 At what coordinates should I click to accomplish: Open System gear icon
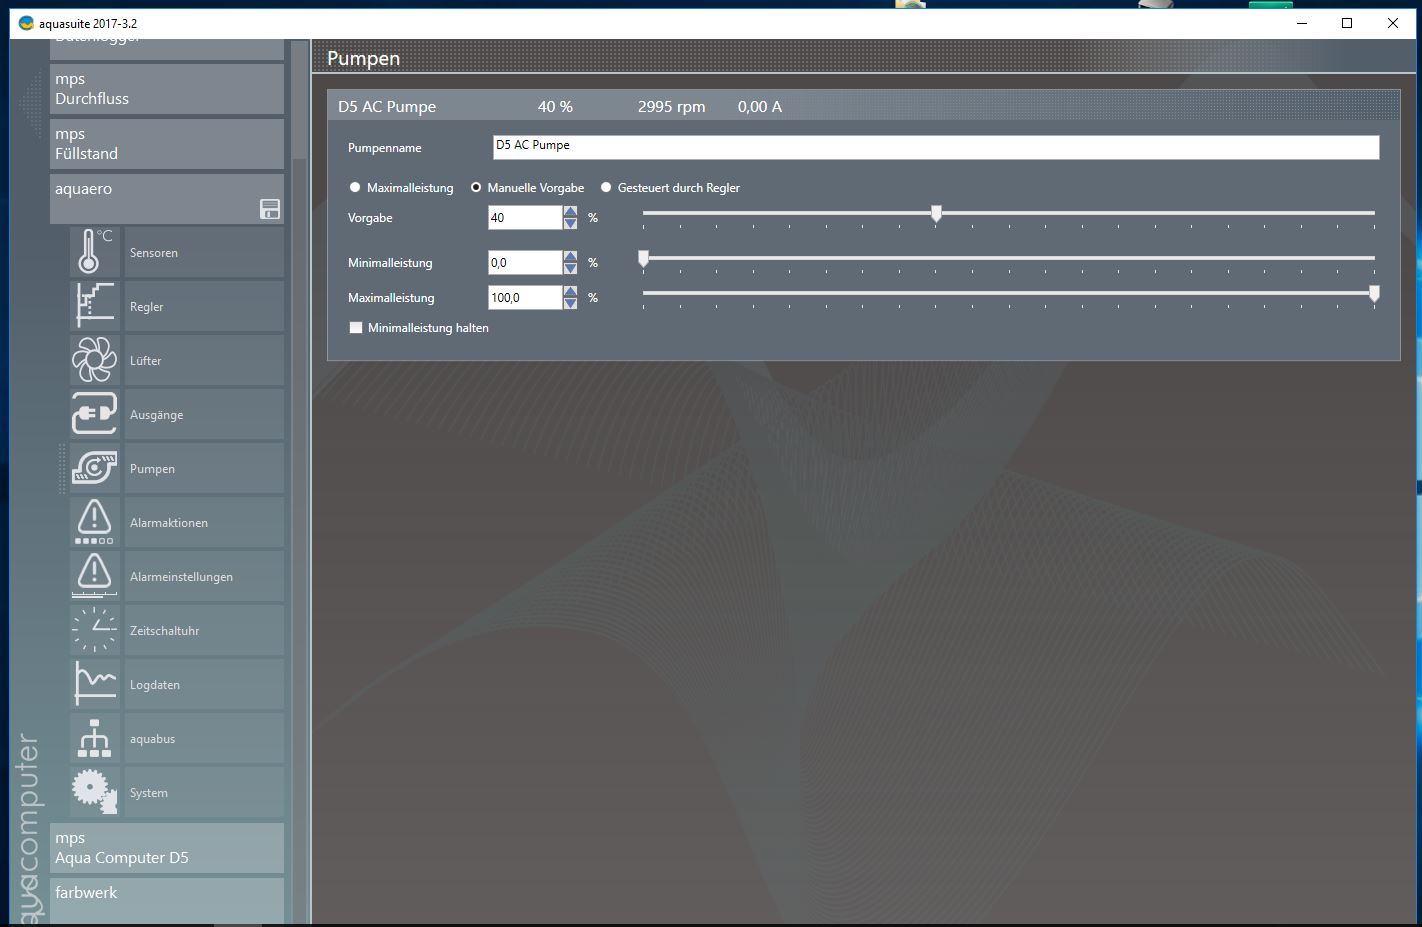[x=95, y=792]
